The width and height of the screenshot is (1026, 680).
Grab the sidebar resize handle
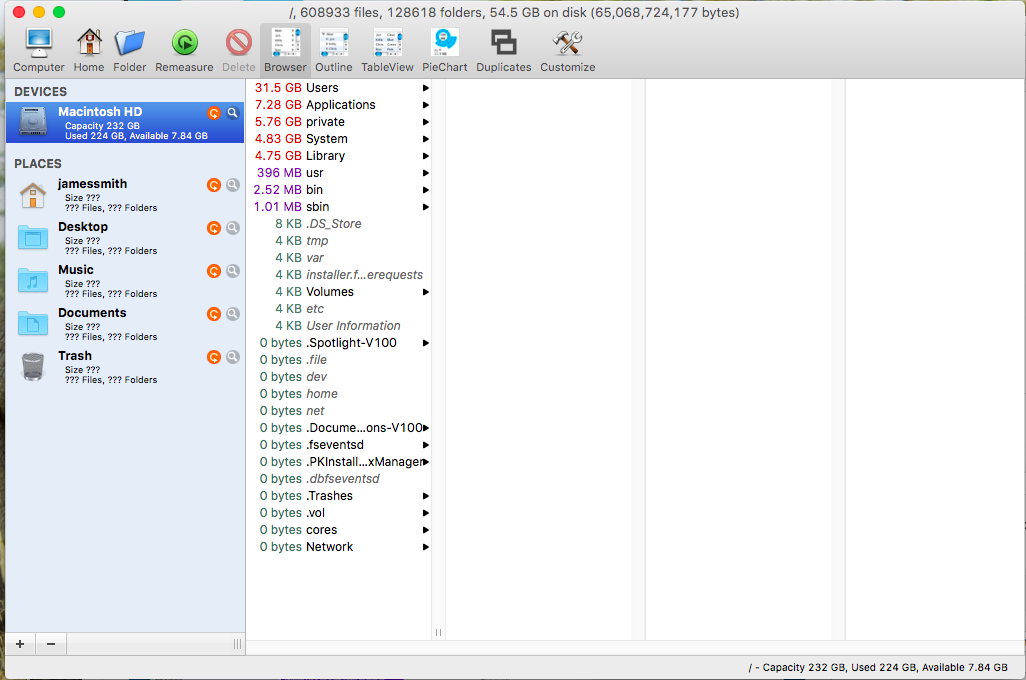[x=237, y=644]
